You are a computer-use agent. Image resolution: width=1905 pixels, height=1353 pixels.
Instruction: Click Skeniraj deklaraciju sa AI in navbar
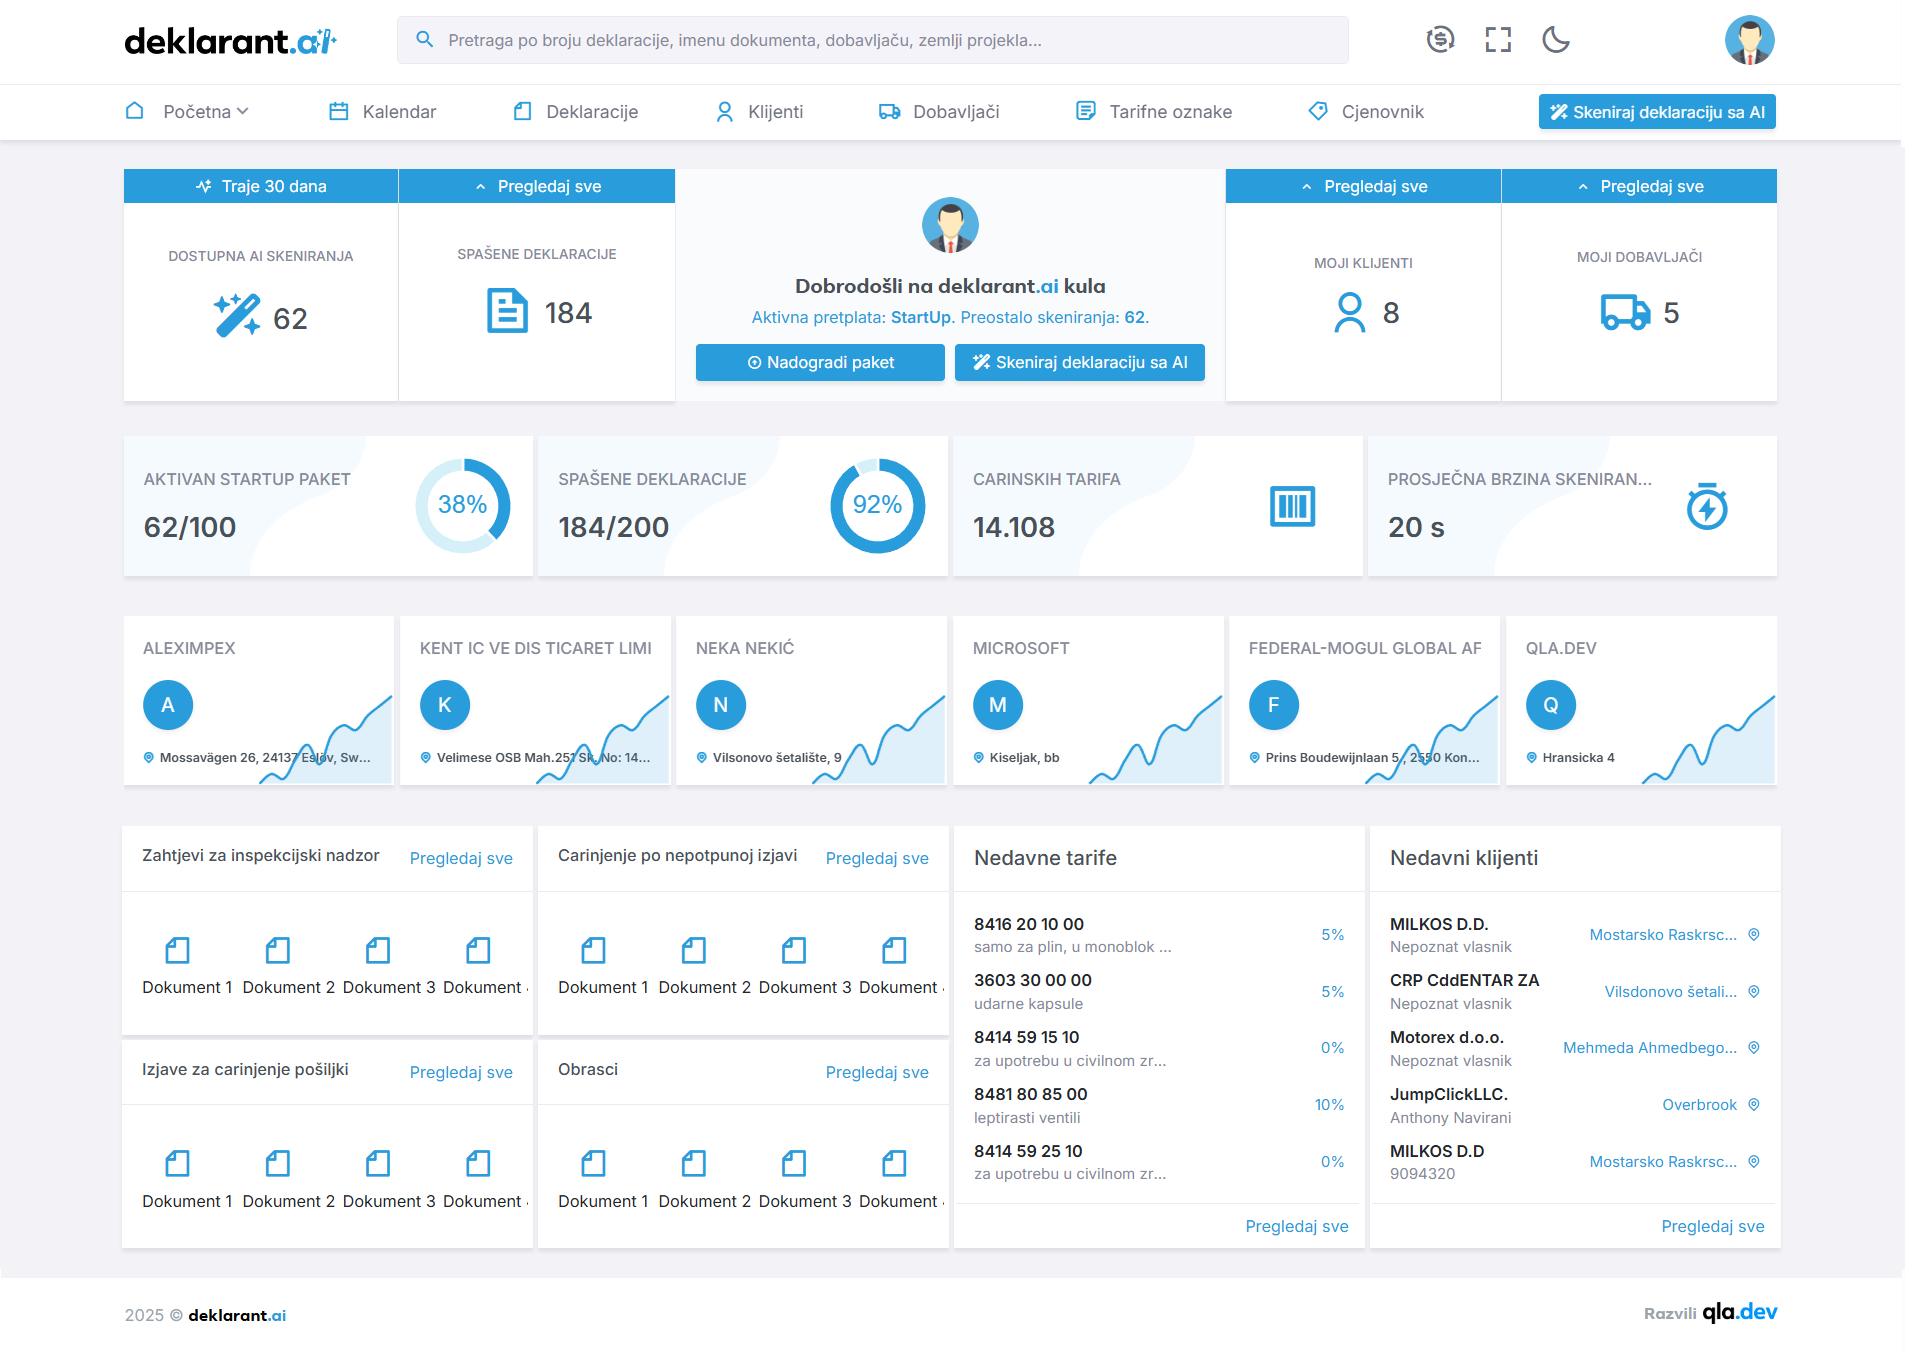1656,112
